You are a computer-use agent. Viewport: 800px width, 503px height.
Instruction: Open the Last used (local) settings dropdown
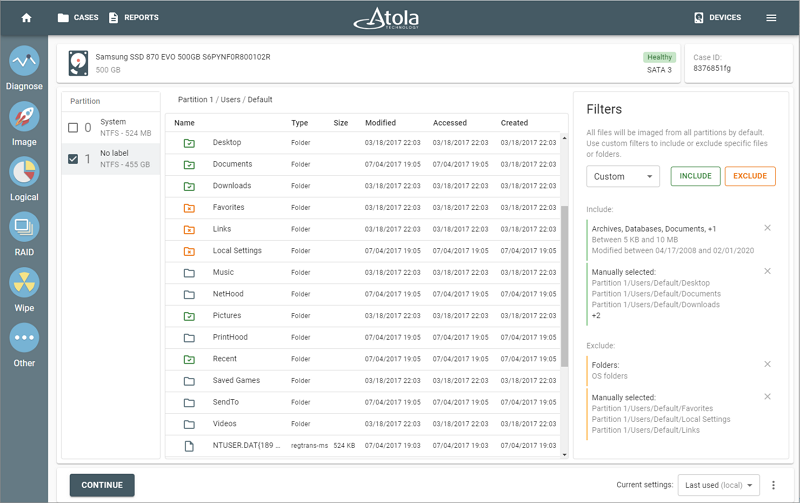718,485
